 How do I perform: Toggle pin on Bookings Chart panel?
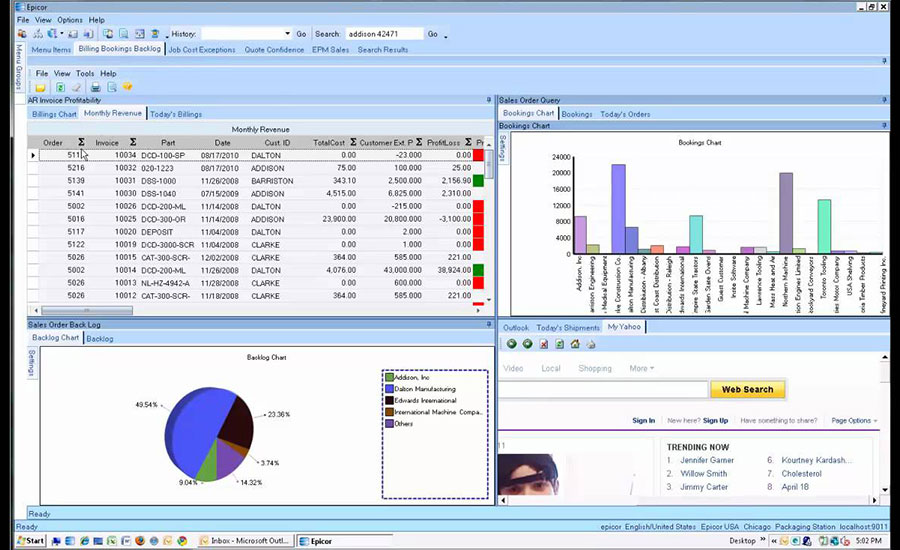884,125
